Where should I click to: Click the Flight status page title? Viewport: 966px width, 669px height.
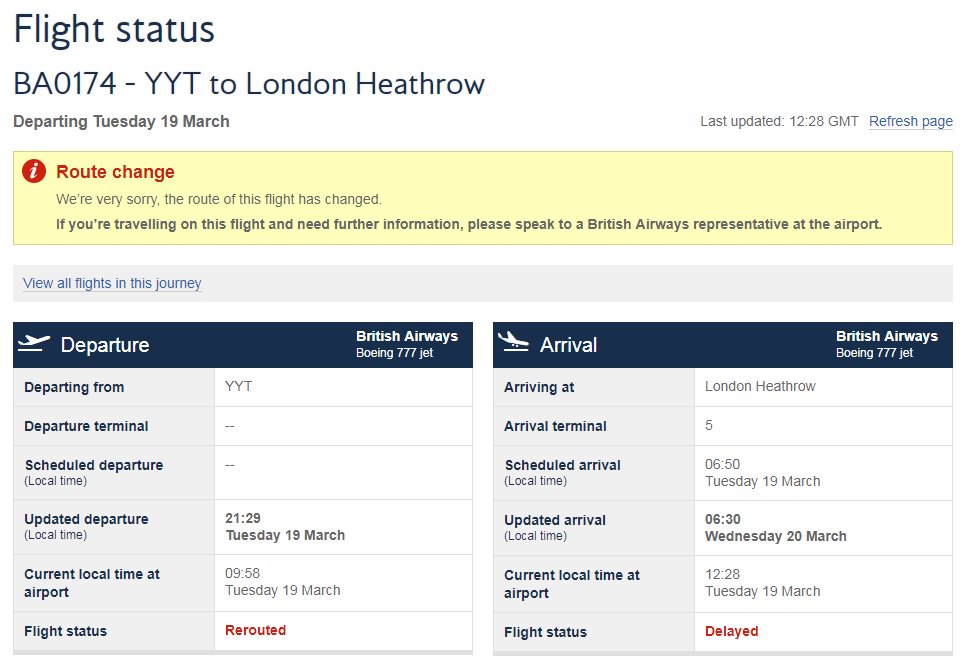pos(114,30)
